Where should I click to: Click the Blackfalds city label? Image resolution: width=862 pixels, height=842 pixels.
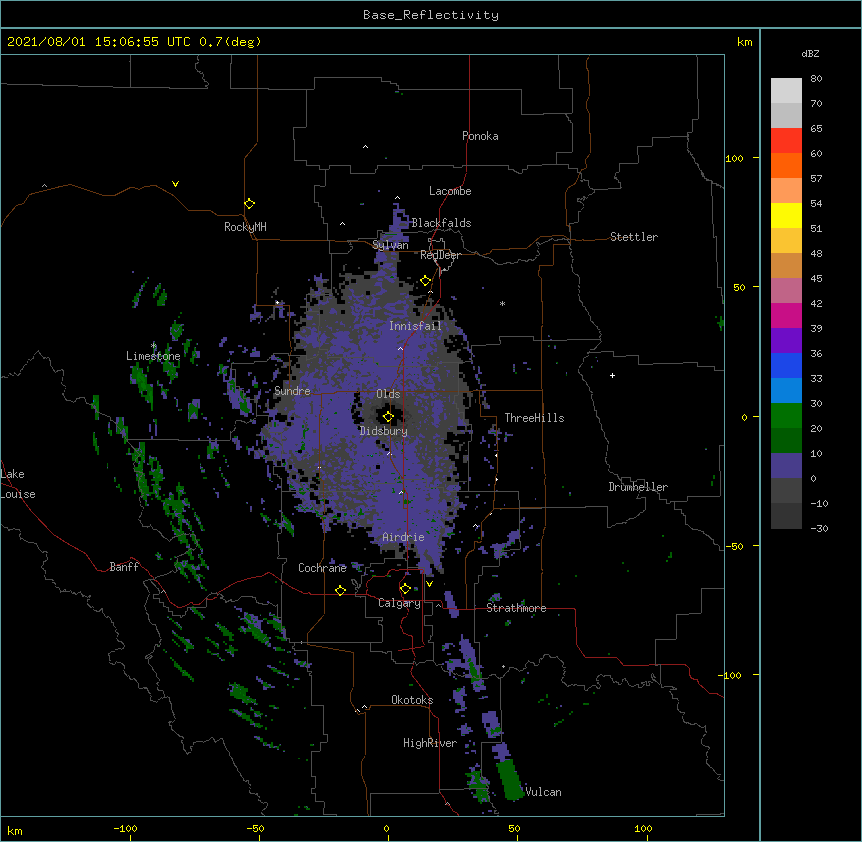(441, 223)
